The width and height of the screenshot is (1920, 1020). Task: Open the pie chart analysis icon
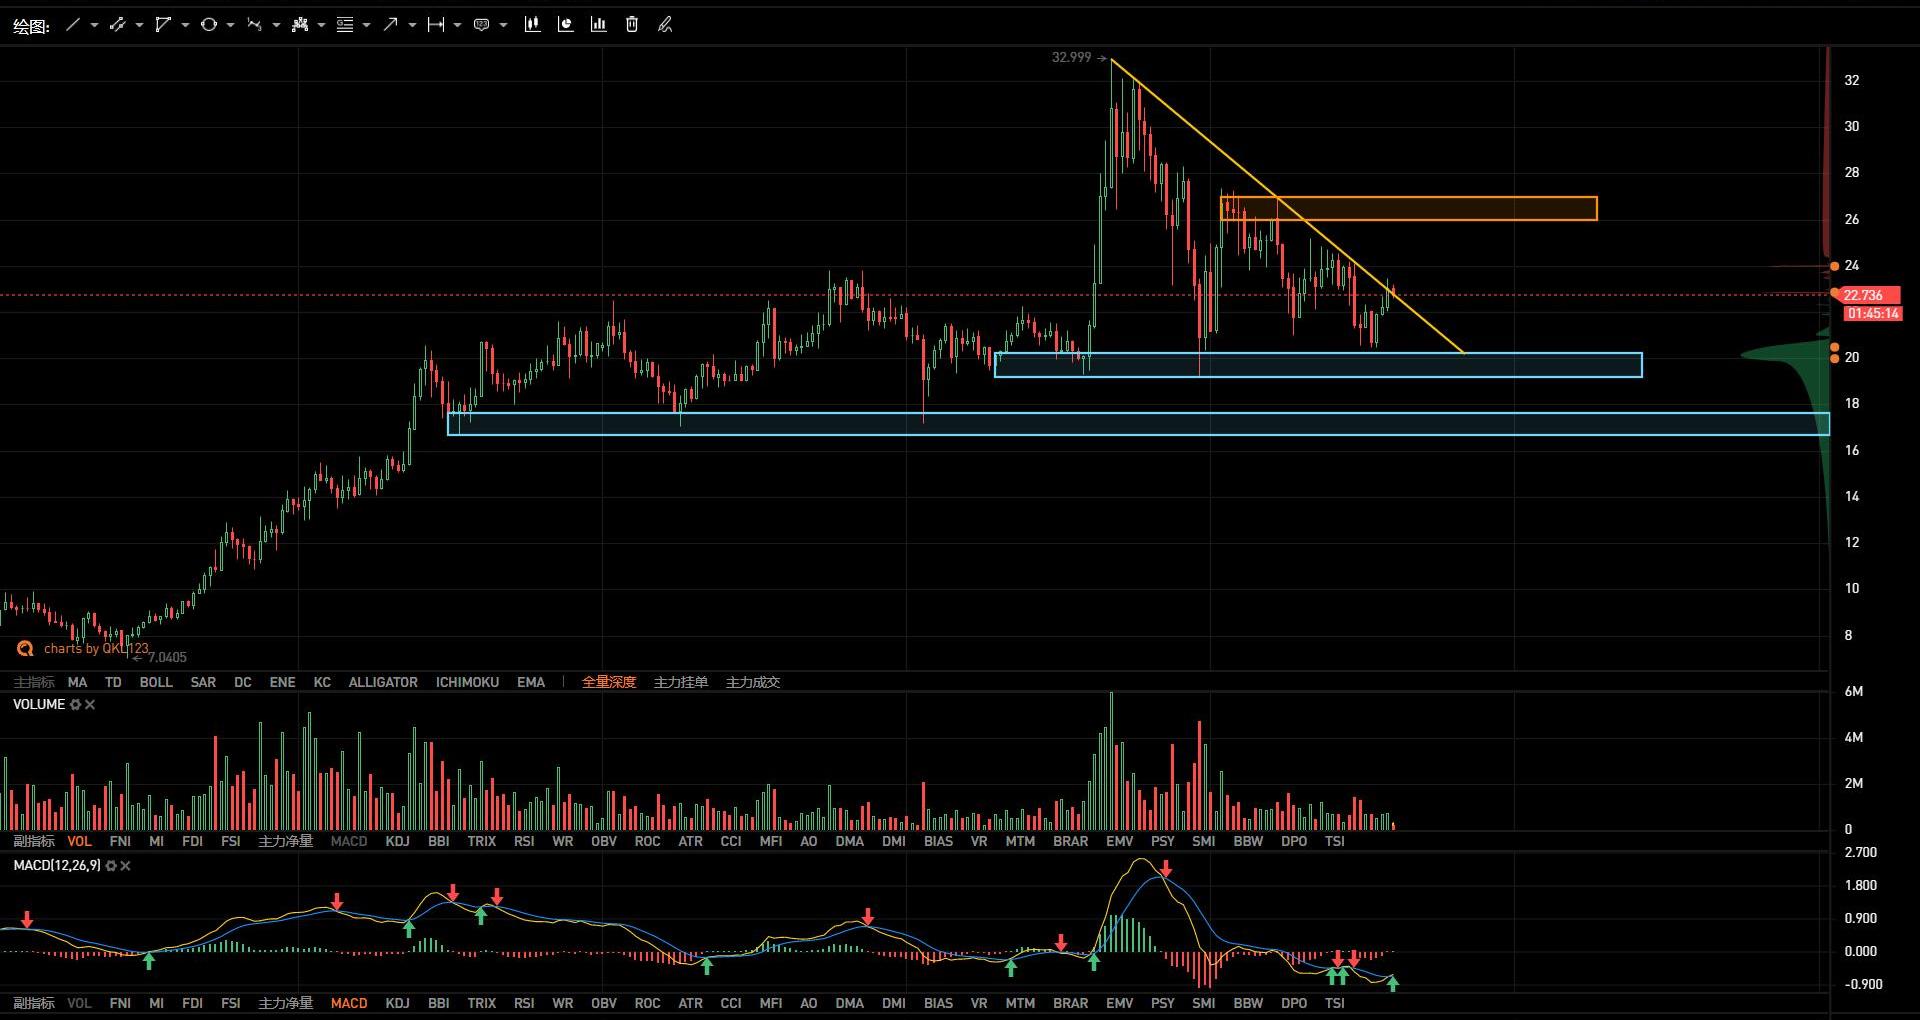[565, 25]
